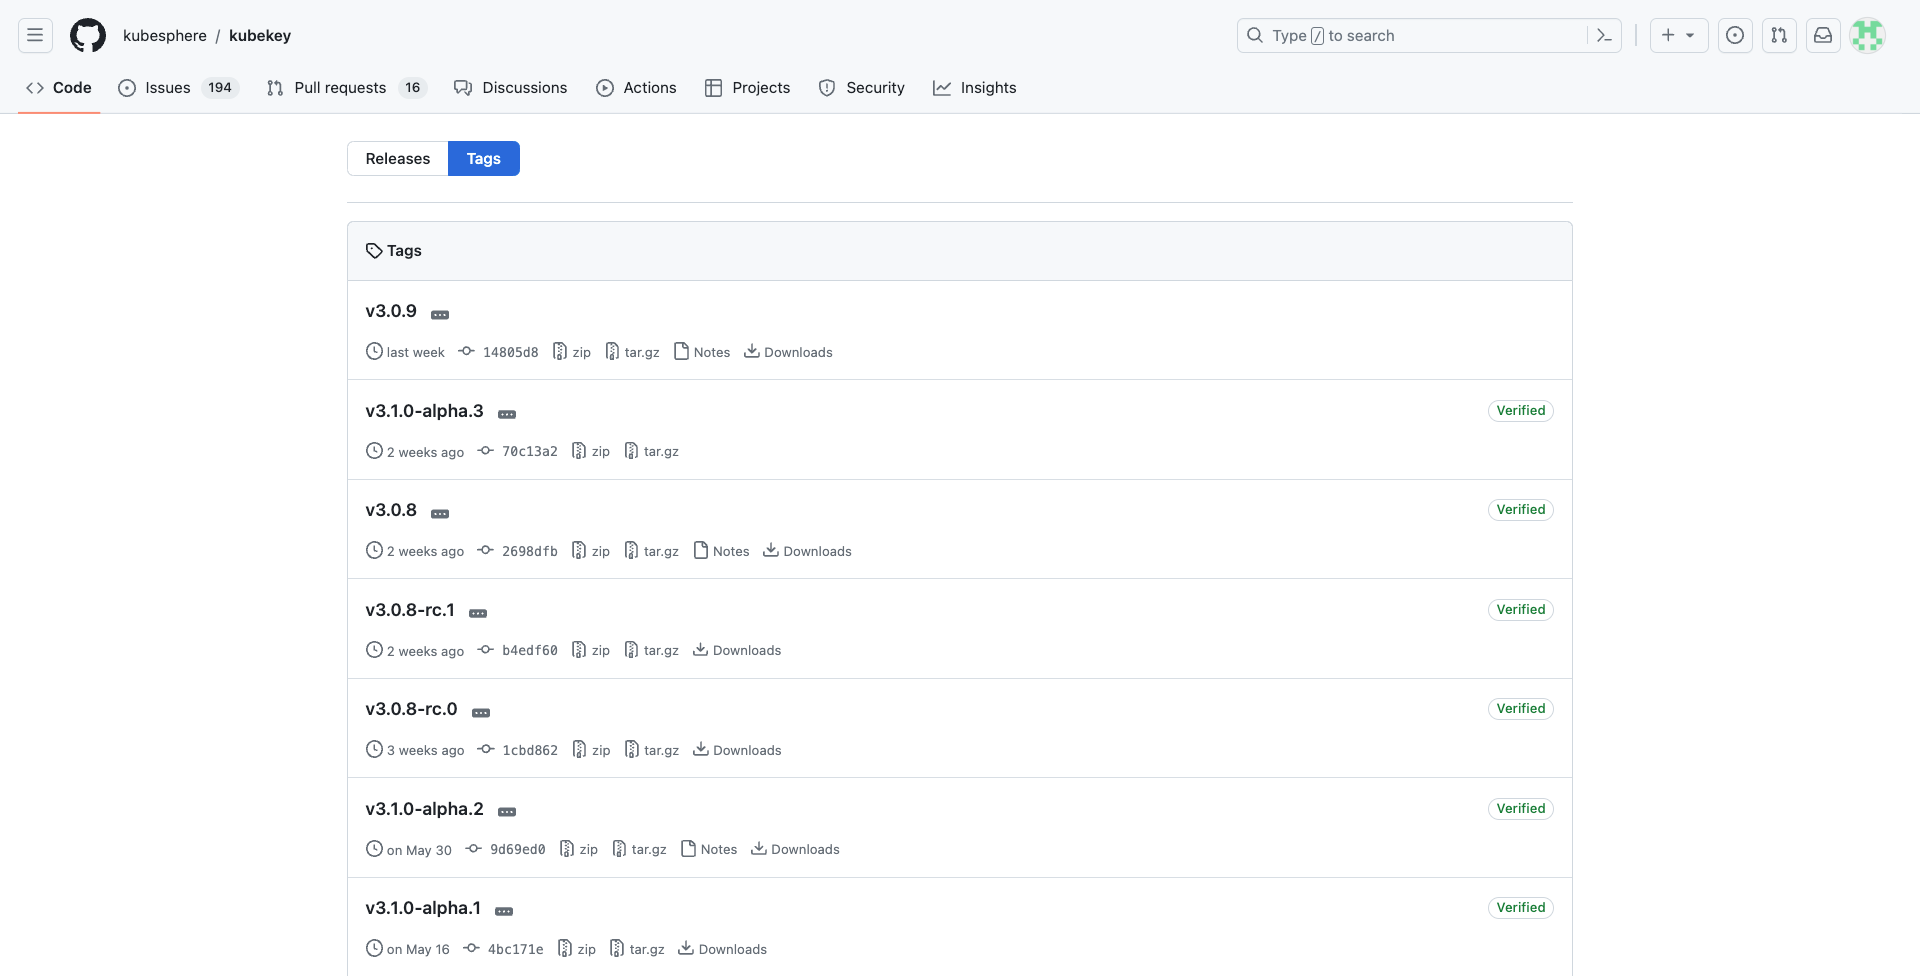Download zip for v3.1.0-alpha.3

point(591,452)
